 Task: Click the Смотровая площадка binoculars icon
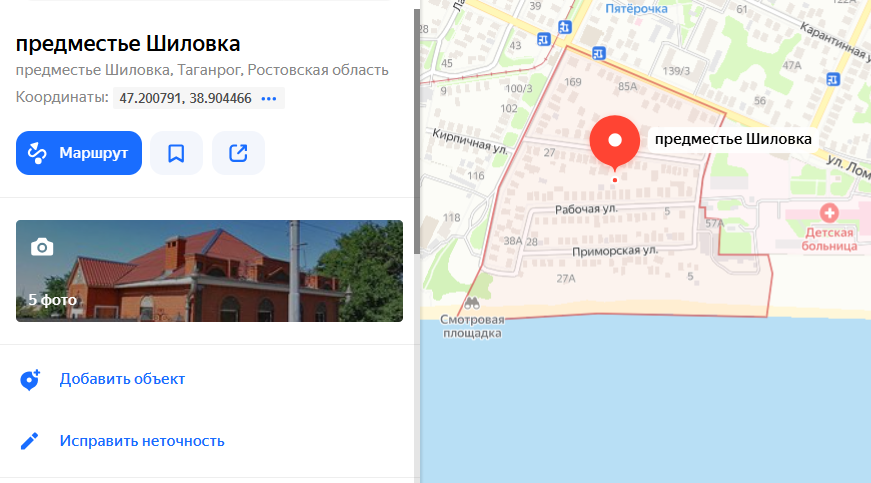point(472,303)
